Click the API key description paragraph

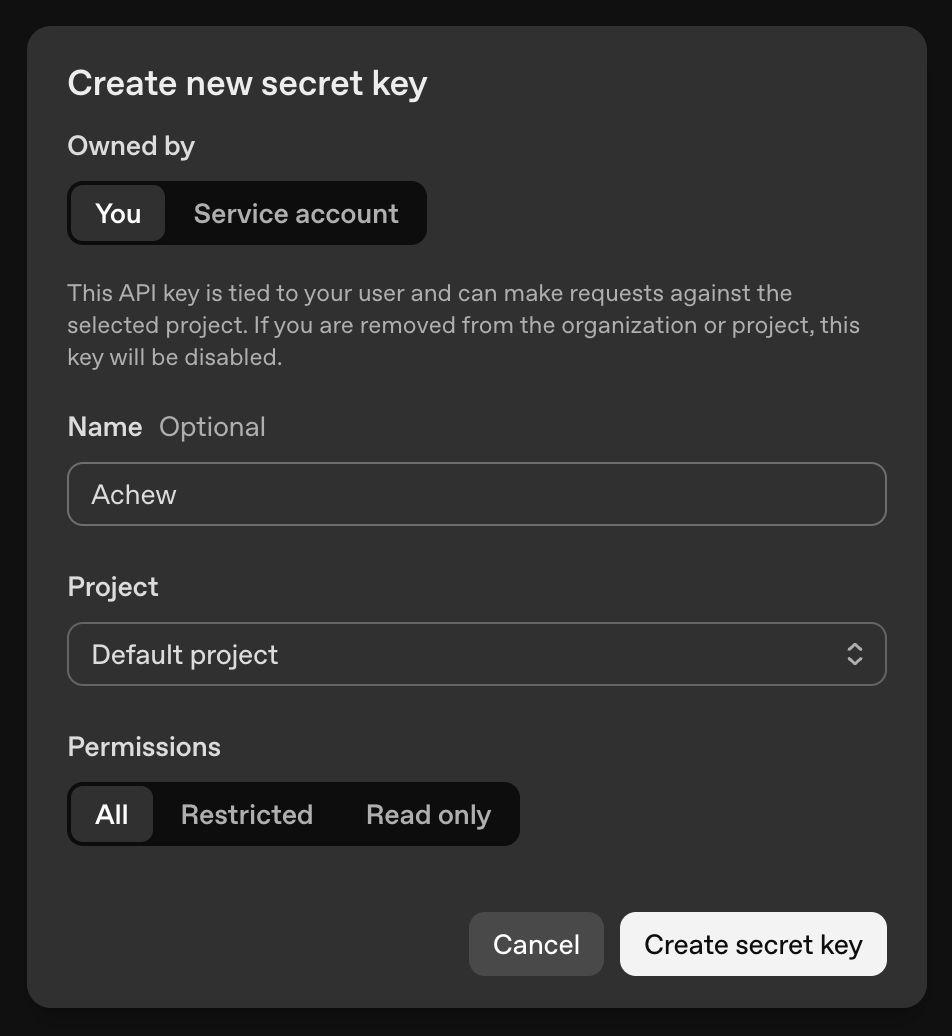(x=463, y=325)
